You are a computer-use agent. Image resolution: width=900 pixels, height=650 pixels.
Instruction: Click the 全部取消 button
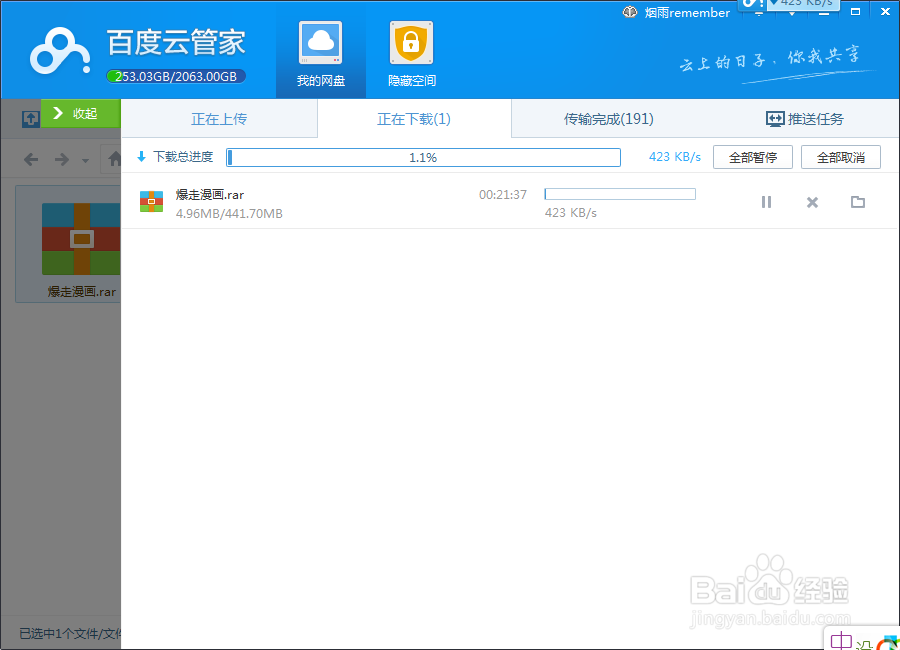(x=840, y=157)
